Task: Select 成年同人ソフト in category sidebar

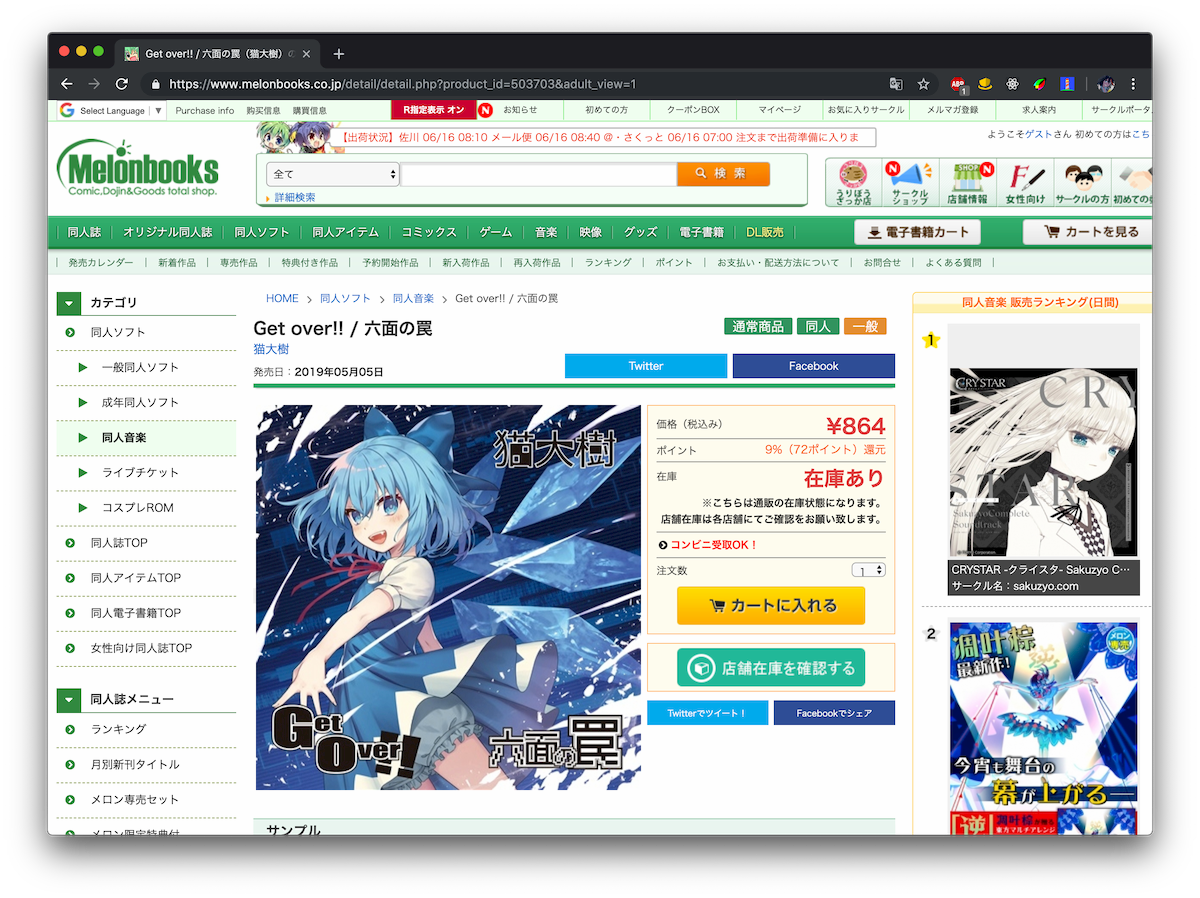Action: click(140, 402)
